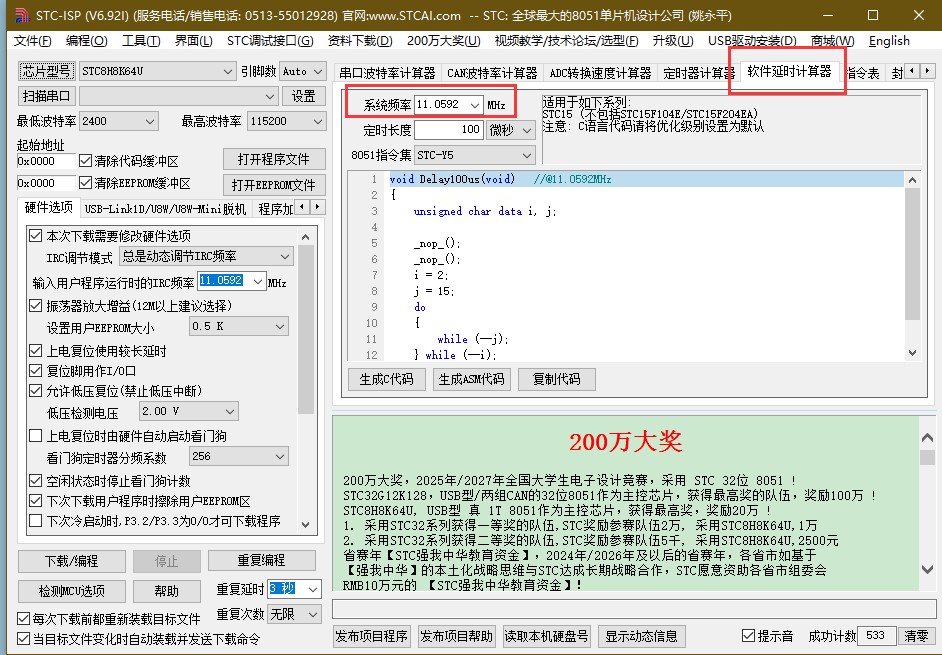Image resolution: width=942 pixels, height=655 pixels.
Task: Select the 软件延时计算器 tab
Action: point(789,72)
